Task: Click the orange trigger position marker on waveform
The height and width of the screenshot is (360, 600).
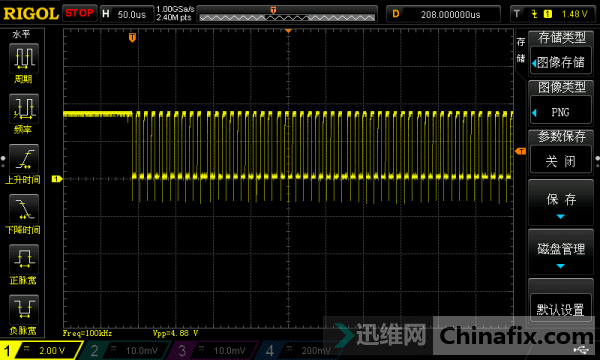Action: pyautogui.click(x=132, y=37)
